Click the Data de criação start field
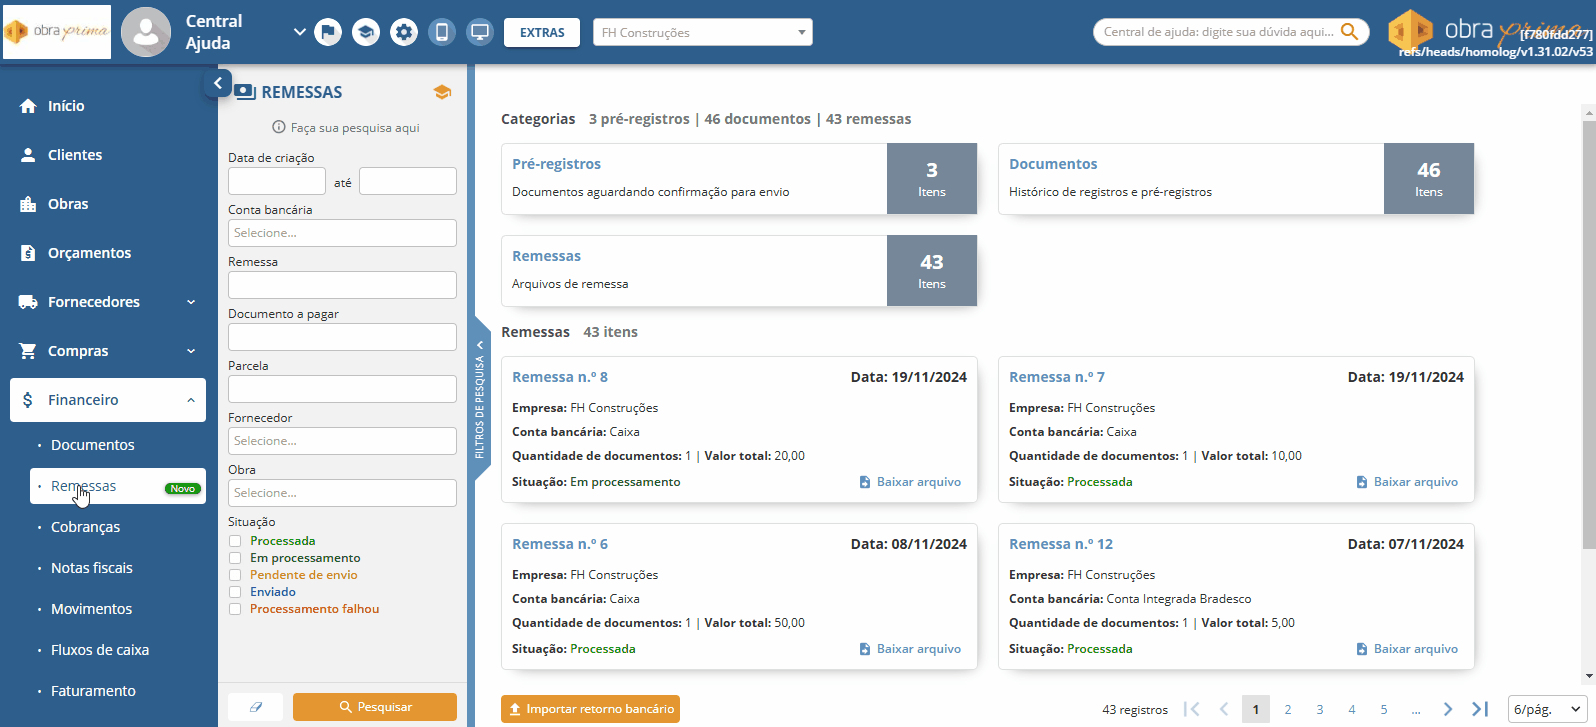Viewport: 1596px width, 727px height. click(277, 181)
